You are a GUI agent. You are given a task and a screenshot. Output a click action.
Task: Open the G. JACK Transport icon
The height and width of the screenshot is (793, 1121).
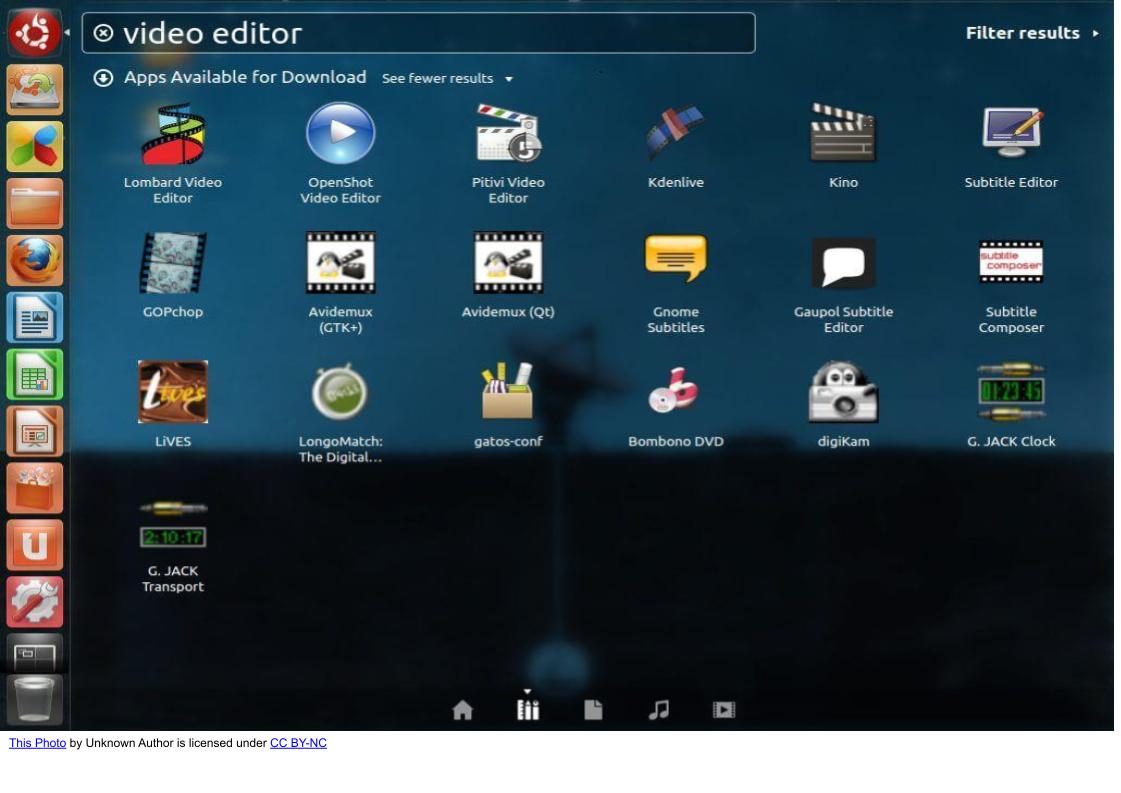(x=173, y=526)
